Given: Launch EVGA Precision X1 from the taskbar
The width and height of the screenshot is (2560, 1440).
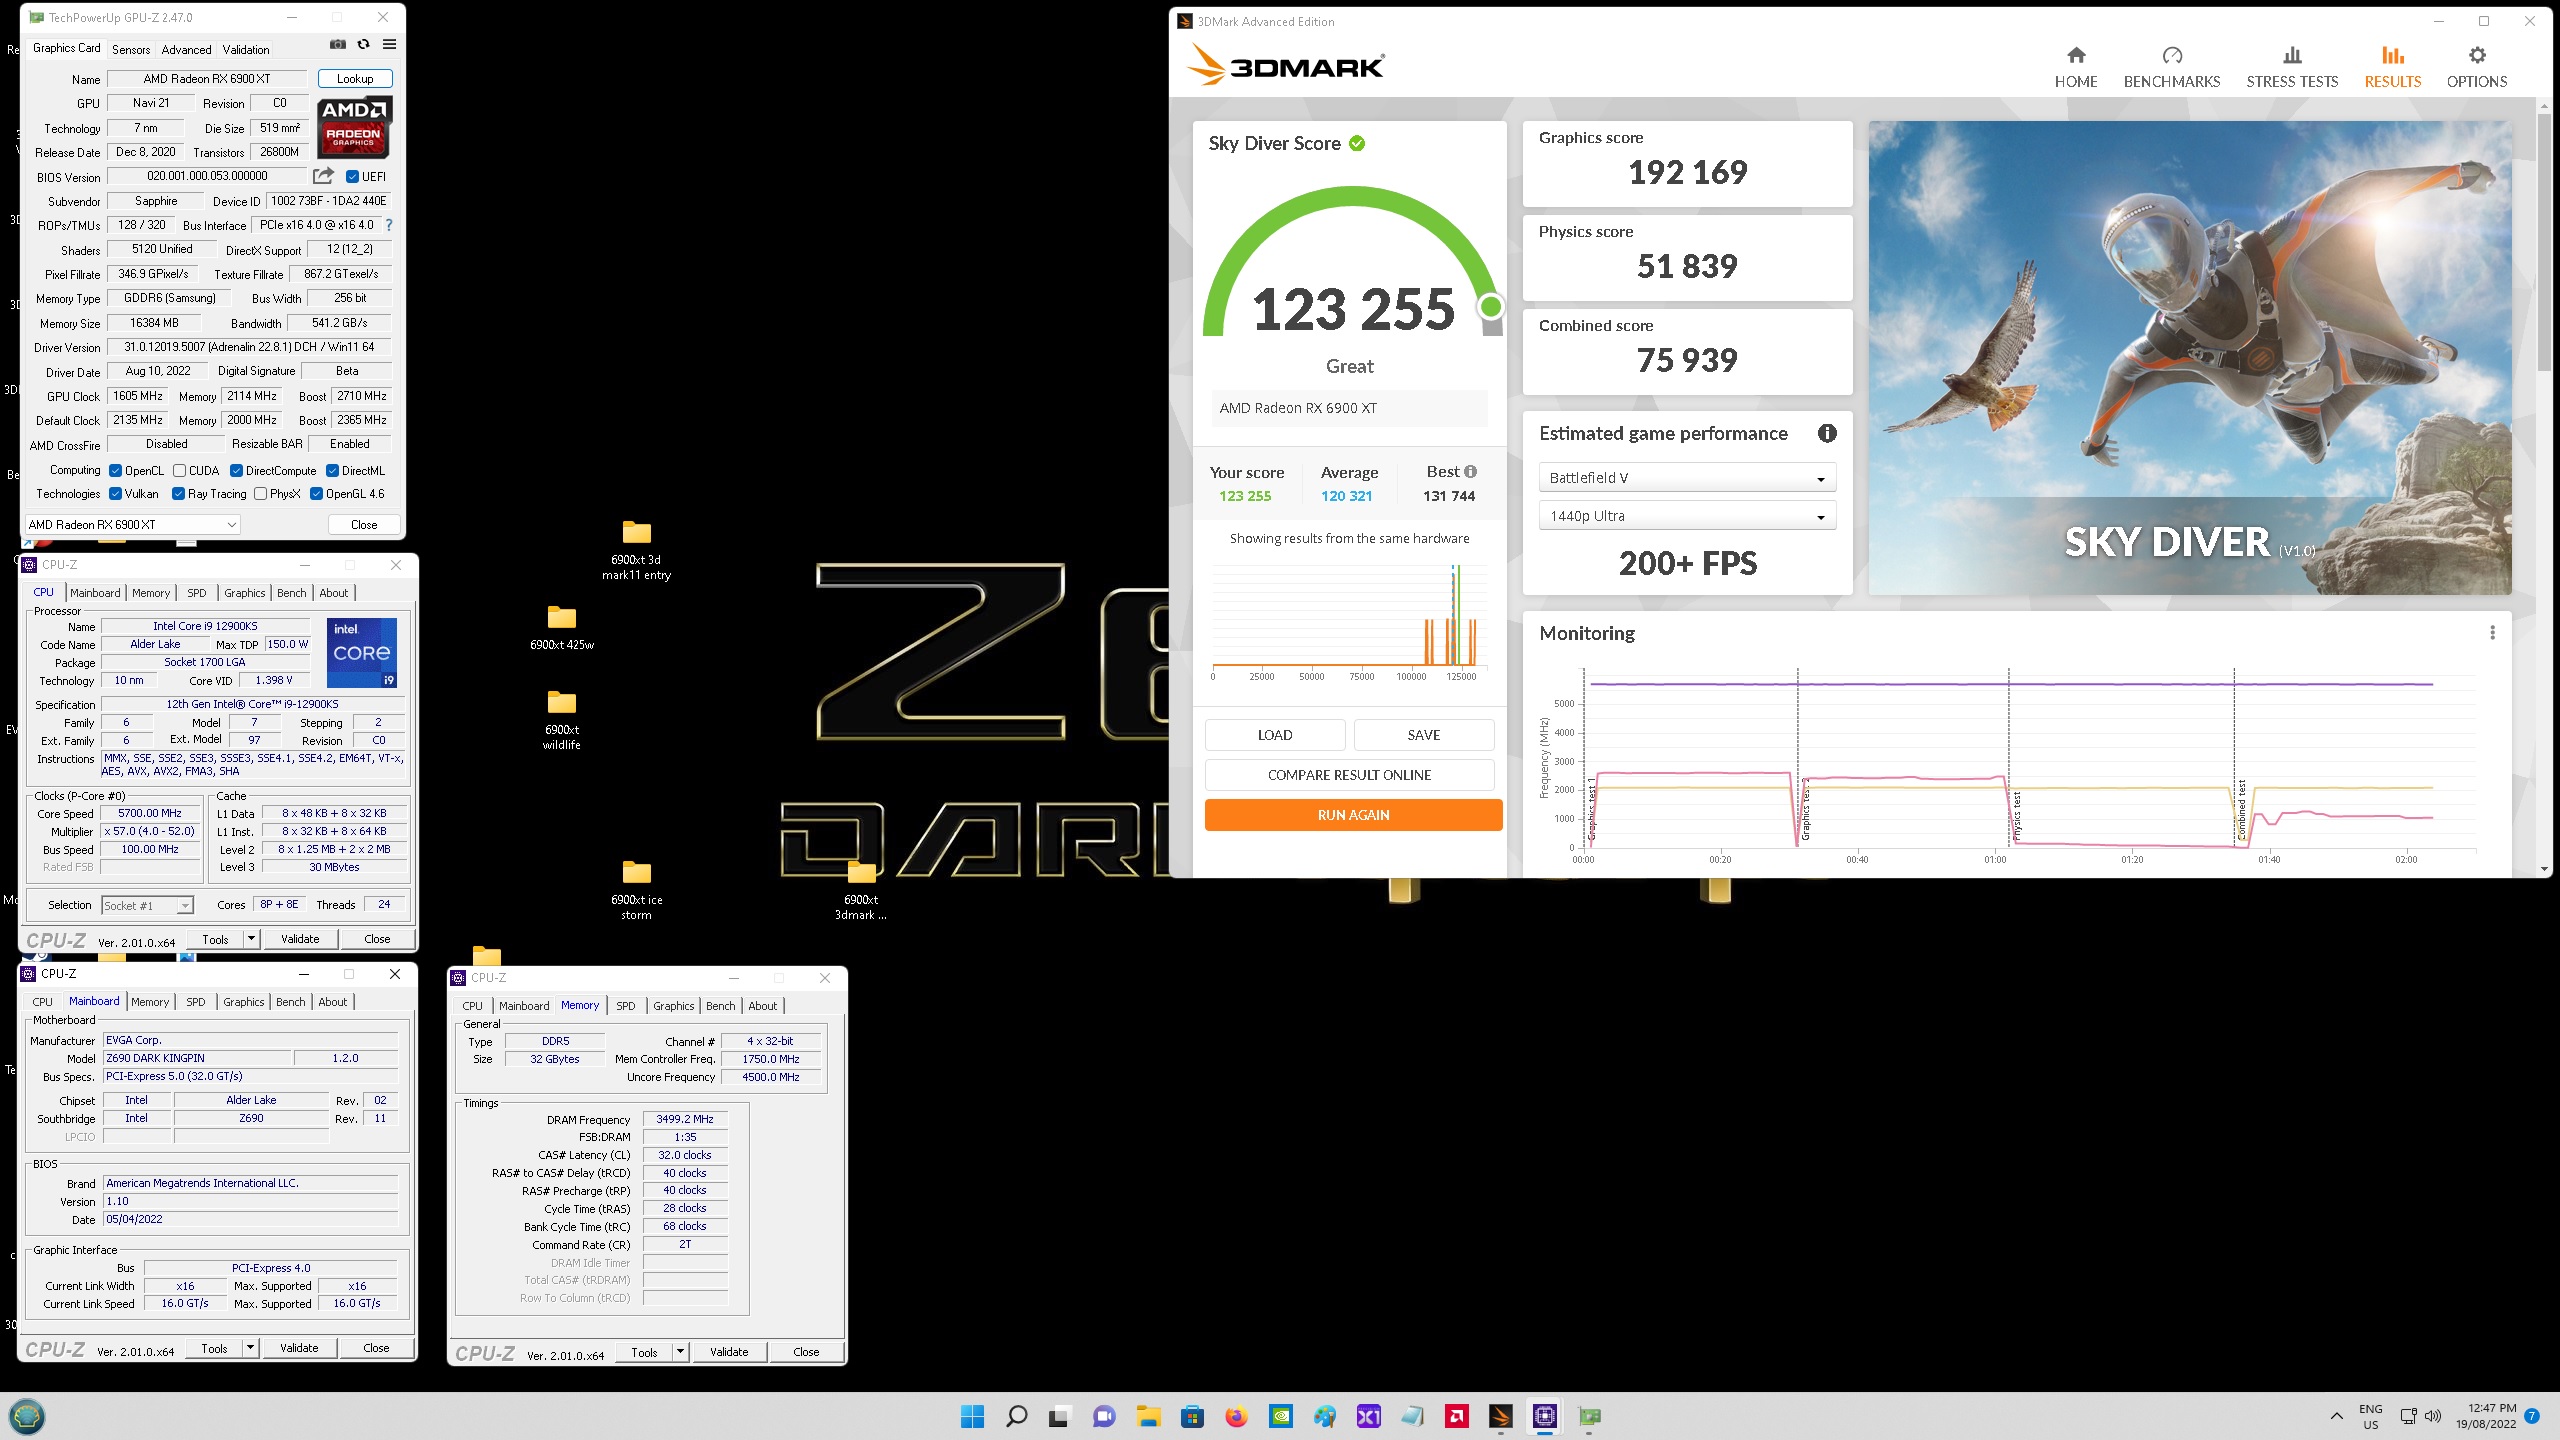Looking at the screenshot, I should pos(1368,1416).
